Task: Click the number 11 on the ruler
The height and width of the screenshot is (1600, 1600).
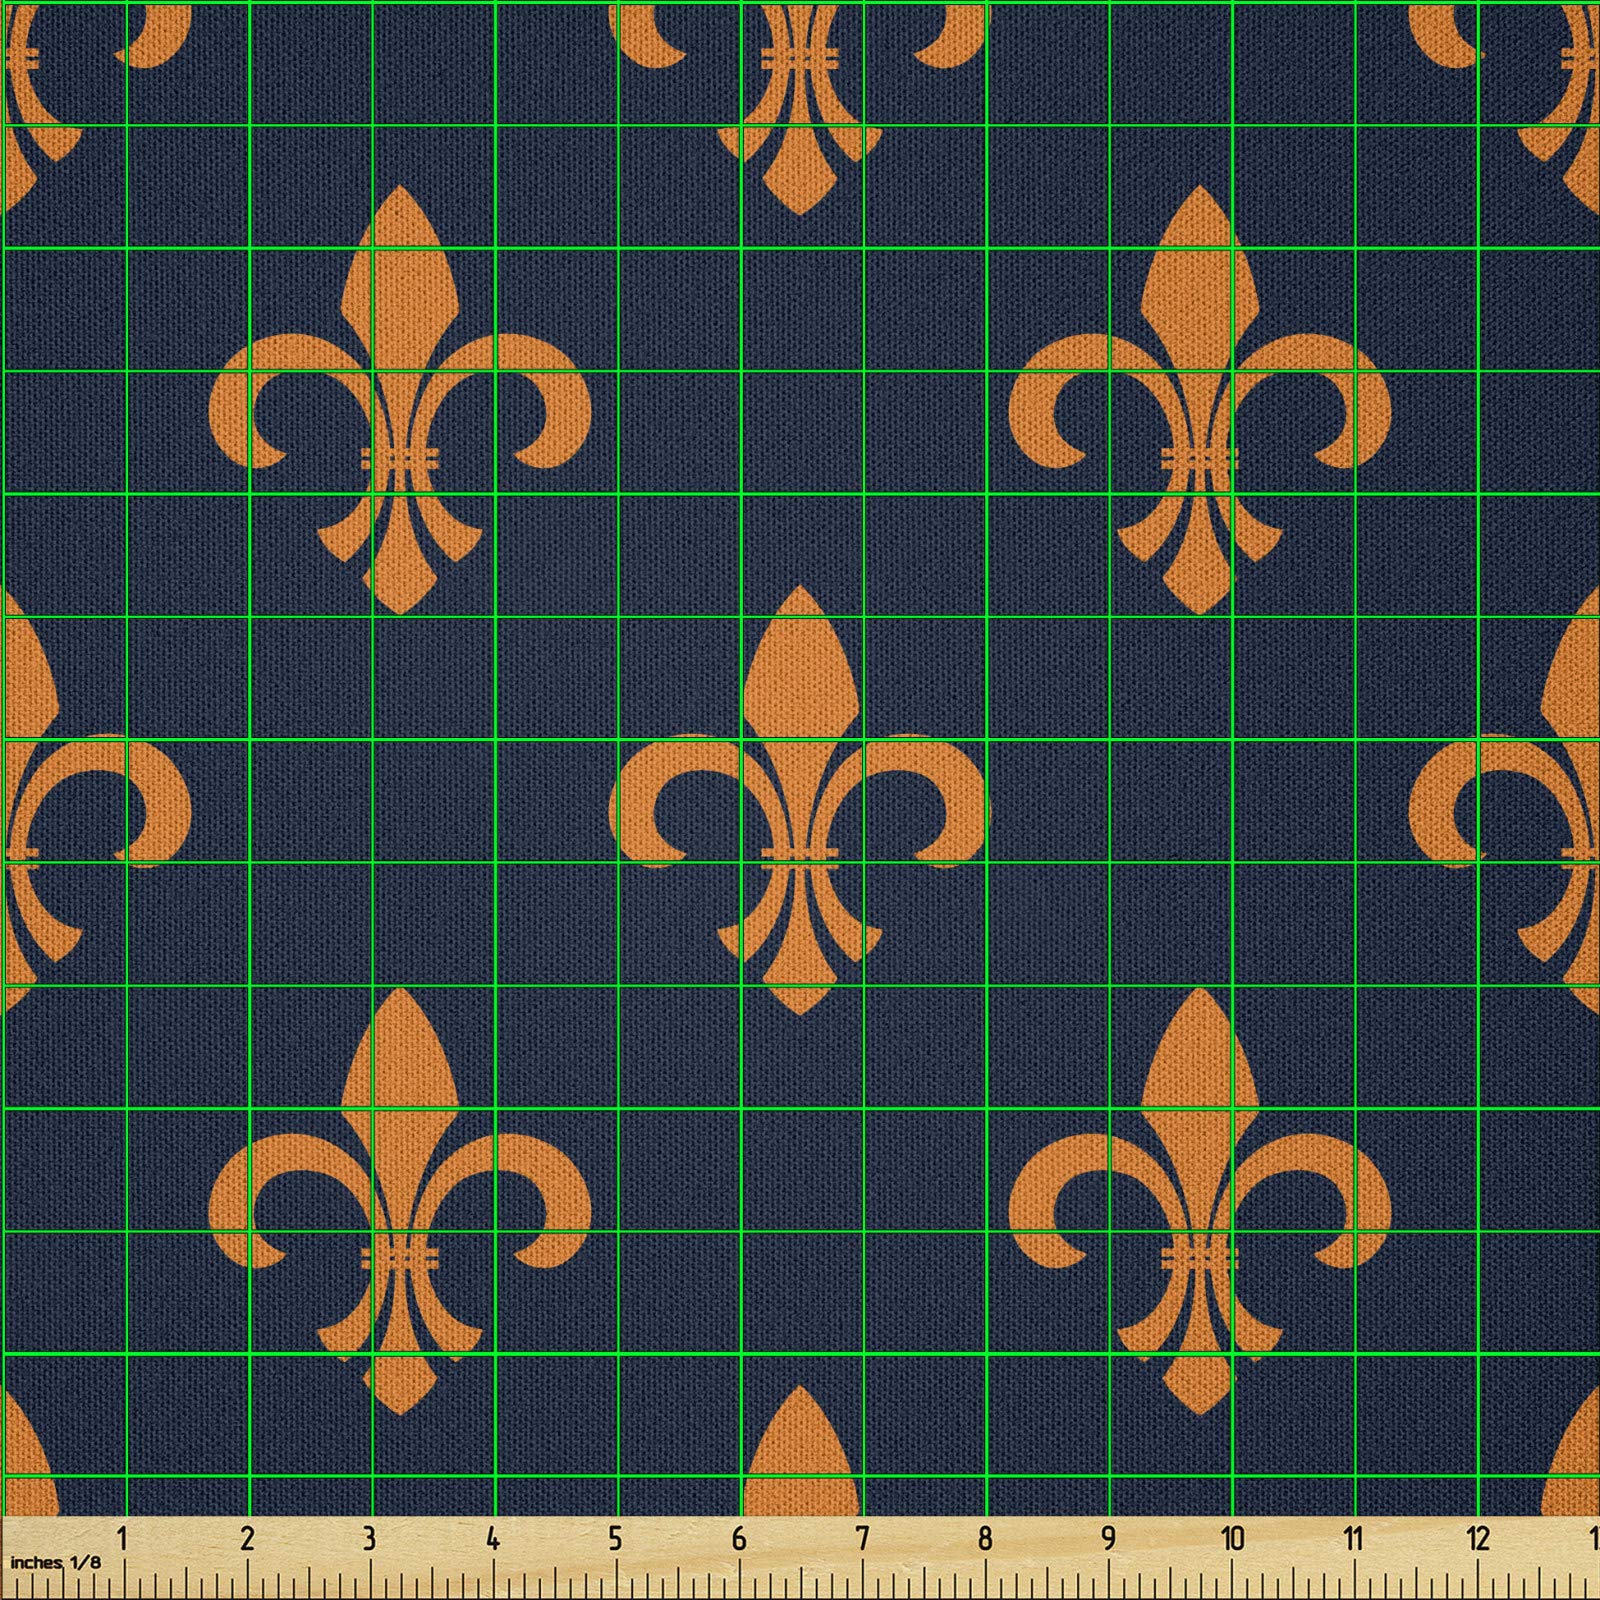Action: (1354, 1537)
